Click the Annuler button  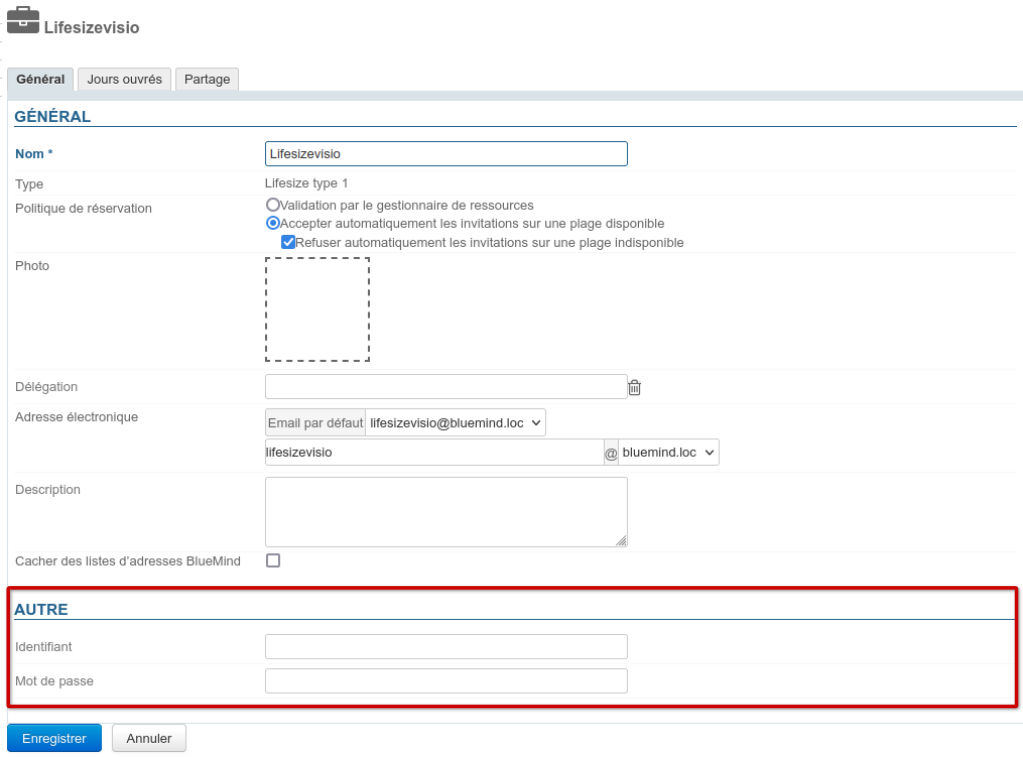click(149, 738)
